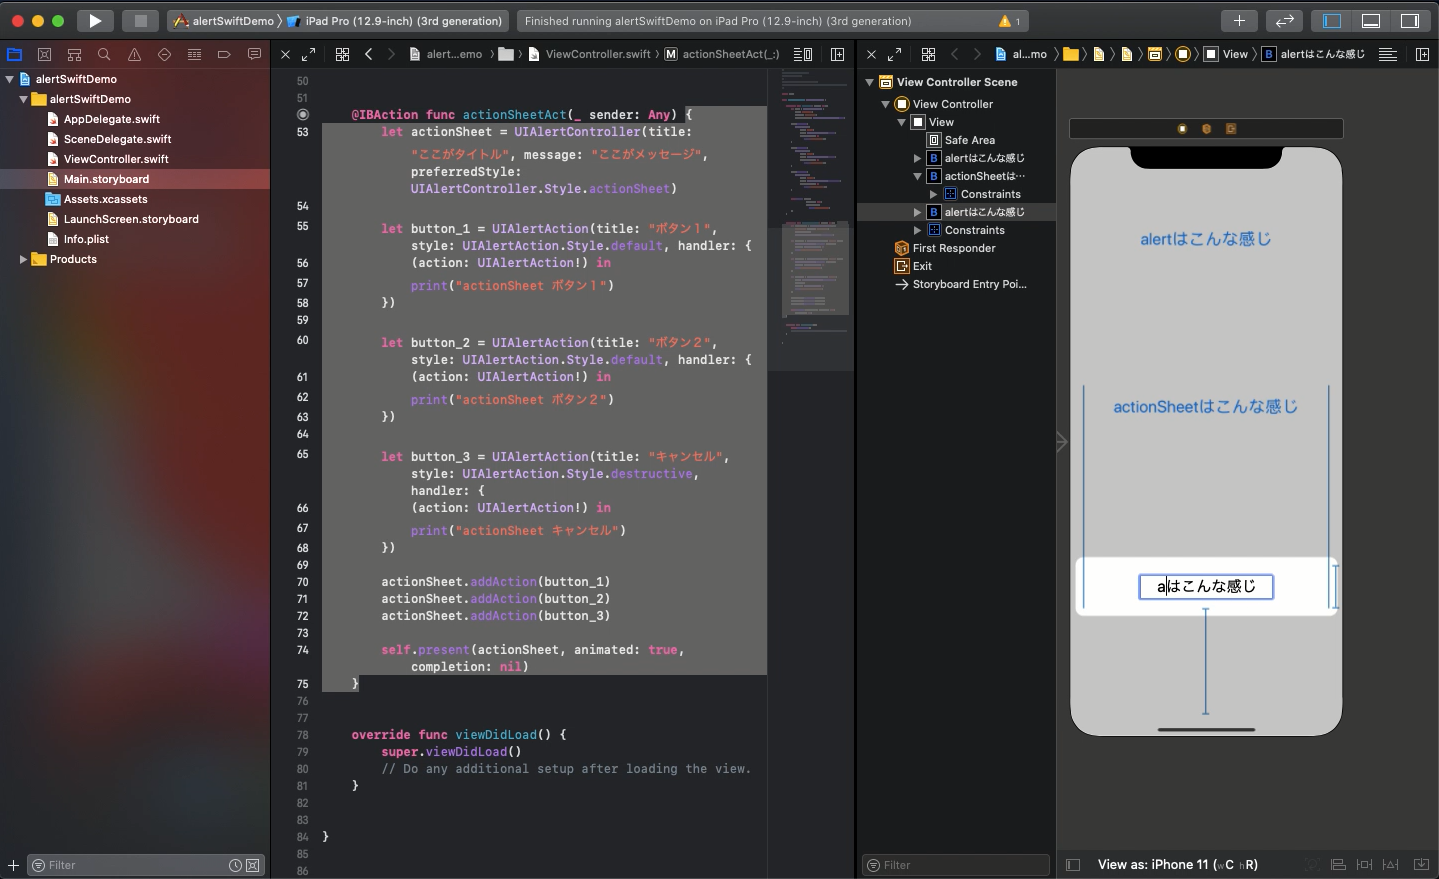Image resolution: width=1439 pixels, height=879 pixels.
Task: Collapse the actionSheetは… button item
Action: (917, 176)
